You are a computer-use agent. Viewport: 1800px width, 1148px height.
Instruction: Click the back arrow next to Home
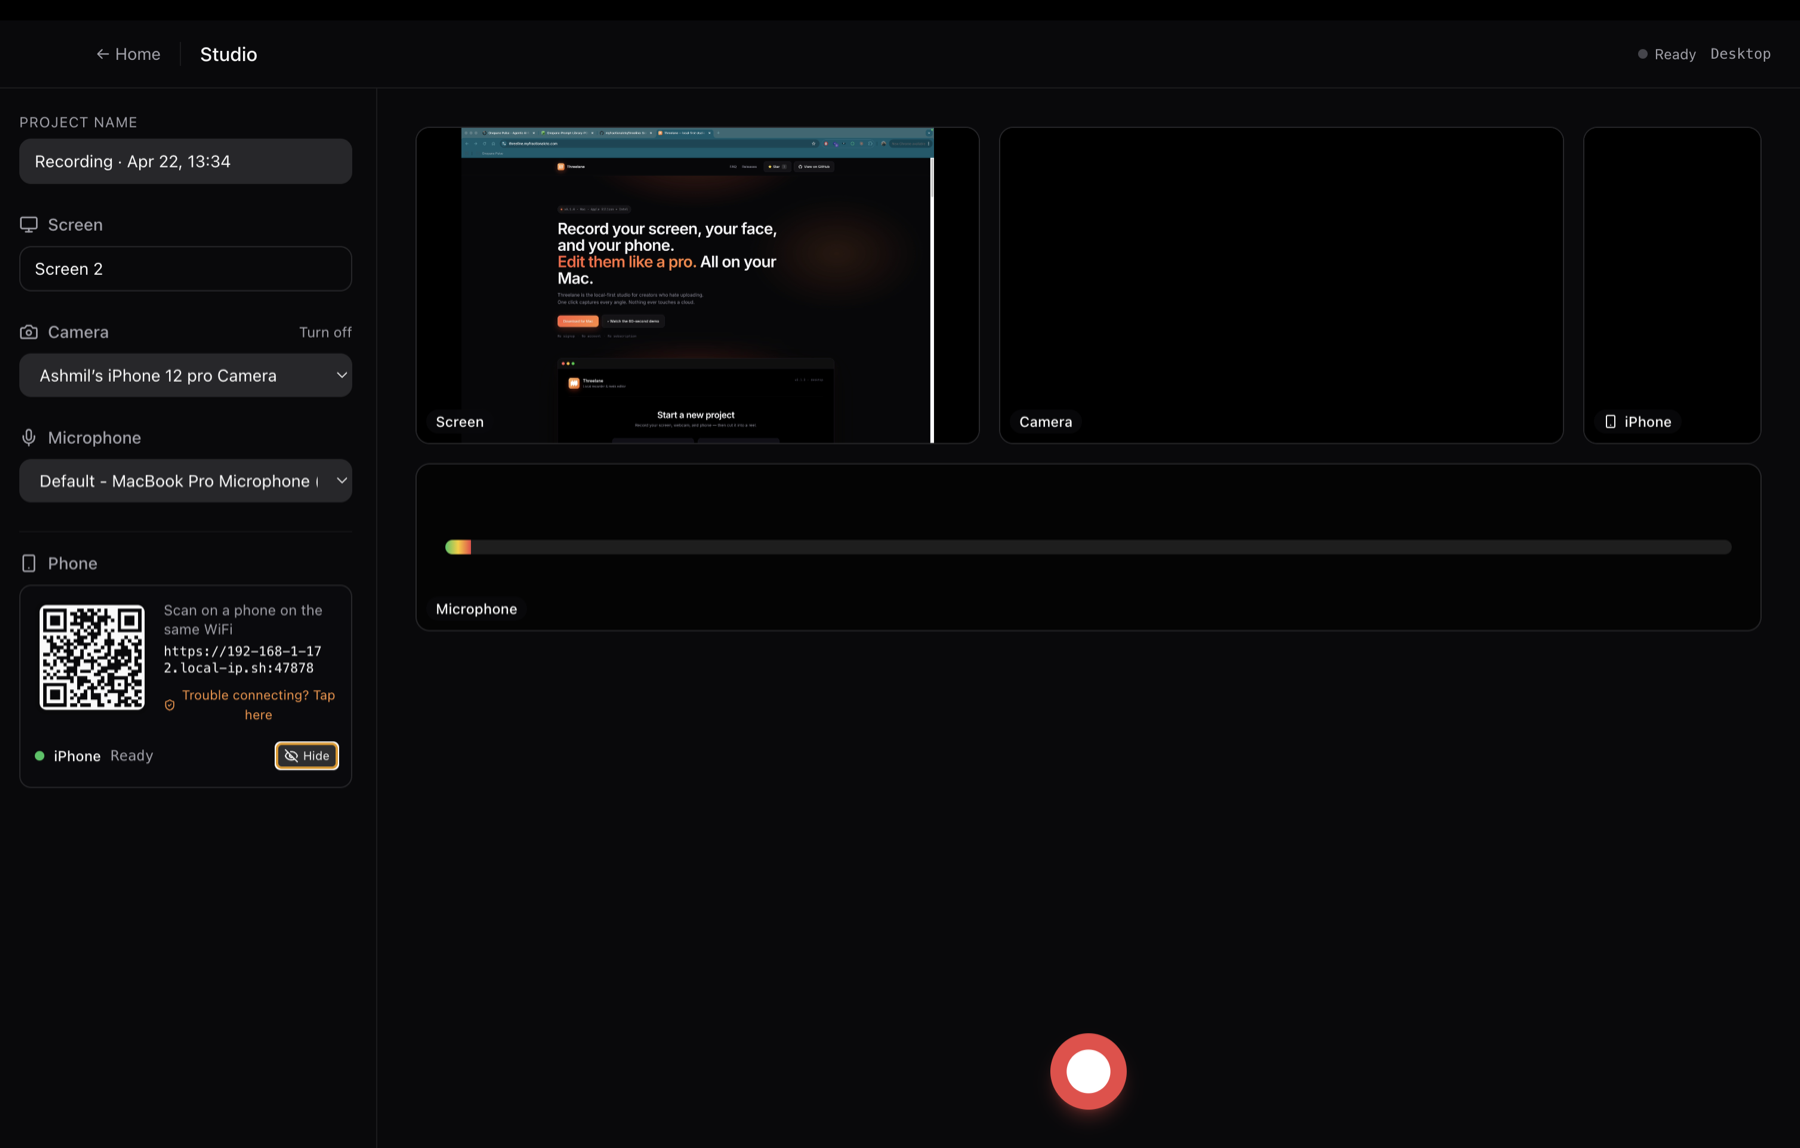[x=101, y=53]
